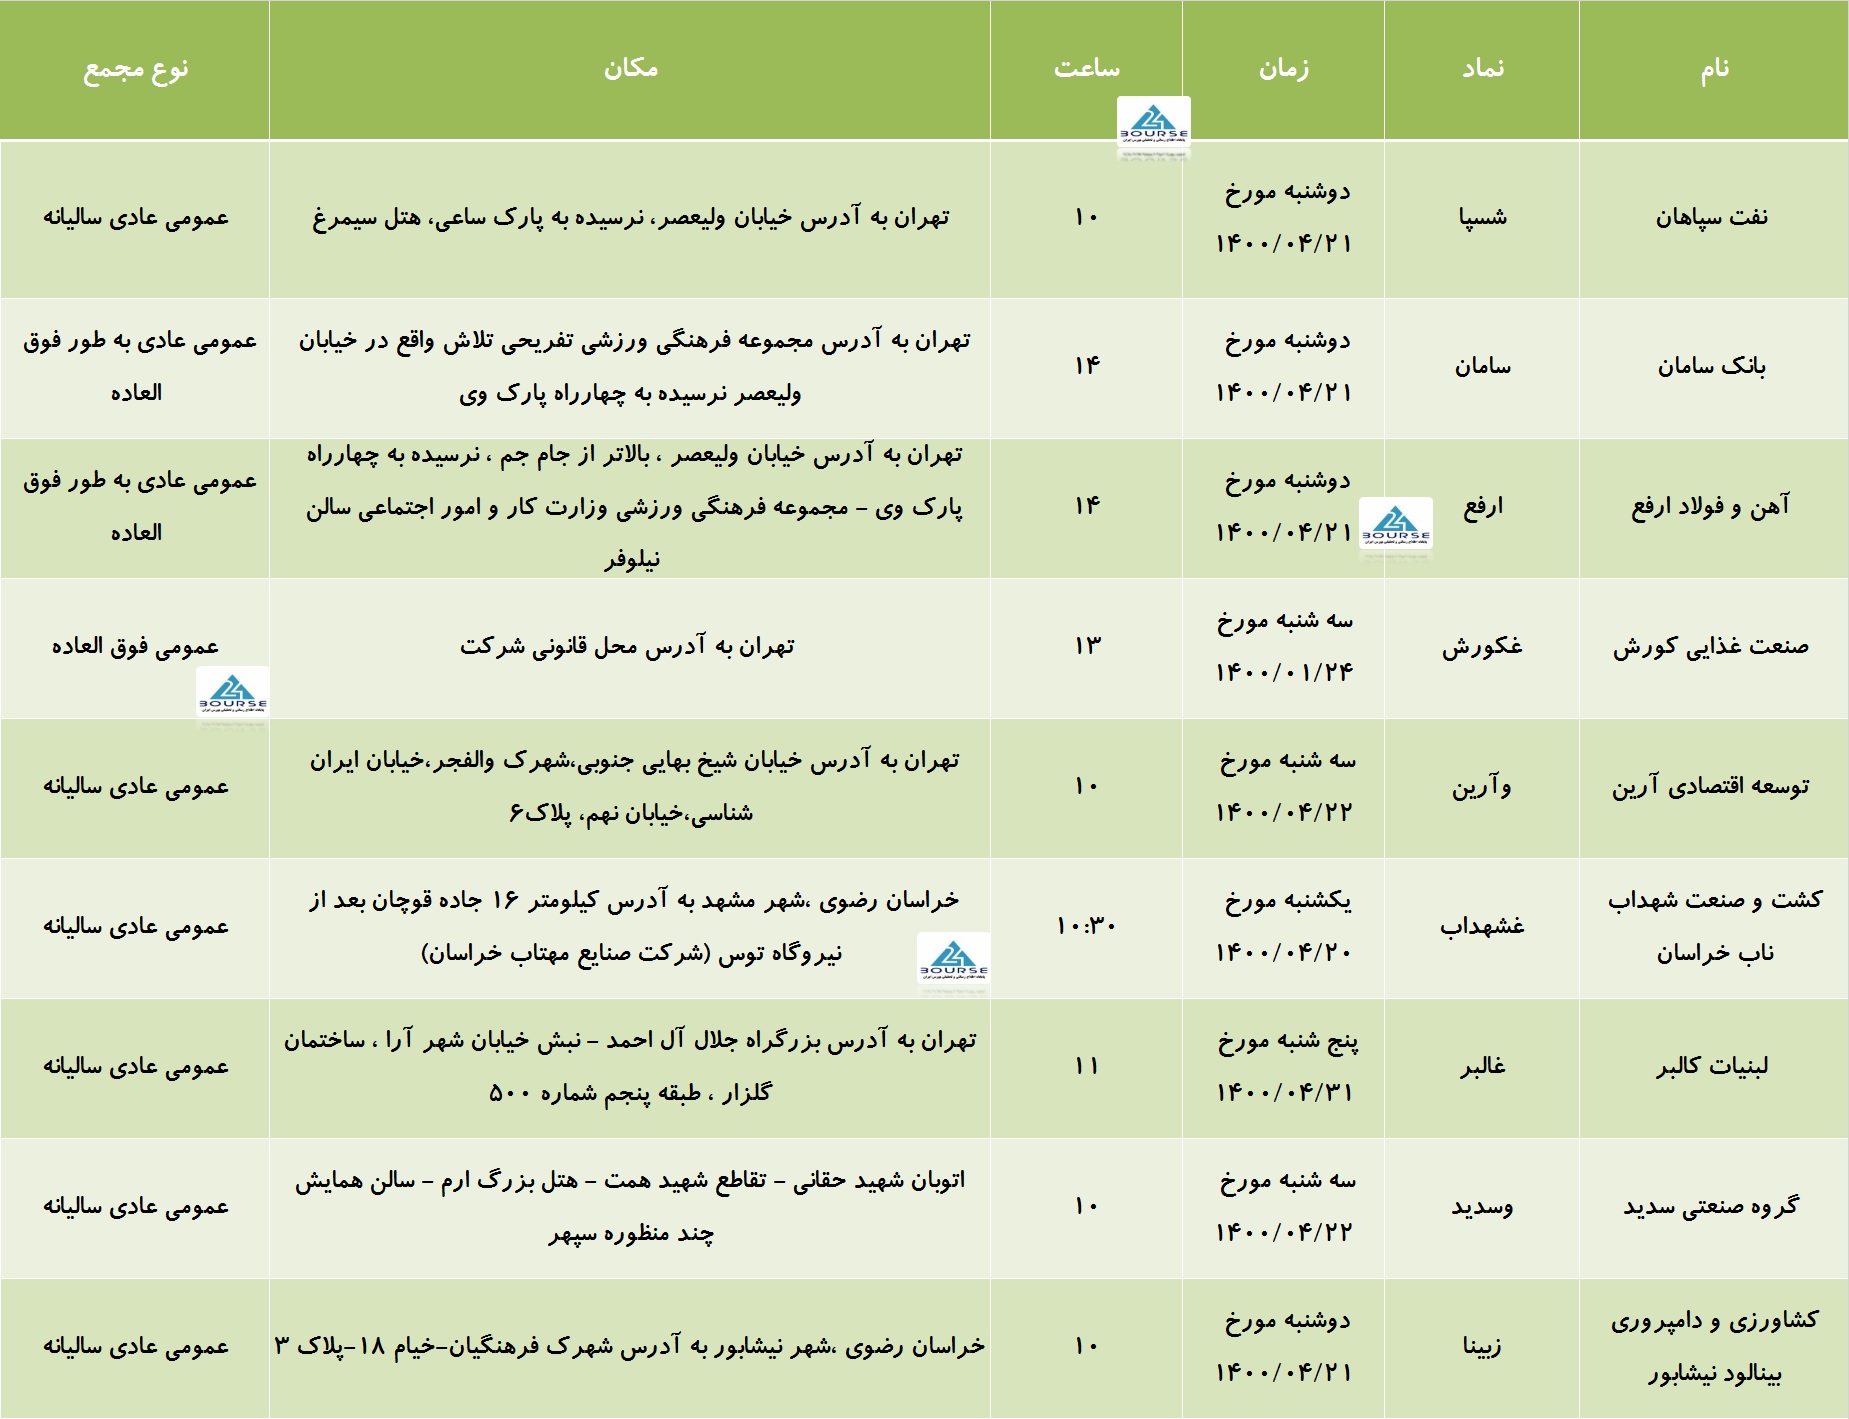1849x1419 pixels.
Task: Click the hour '۱۴' in the آهن و فولاد ارفع row
Action: tap(1086, 506)
